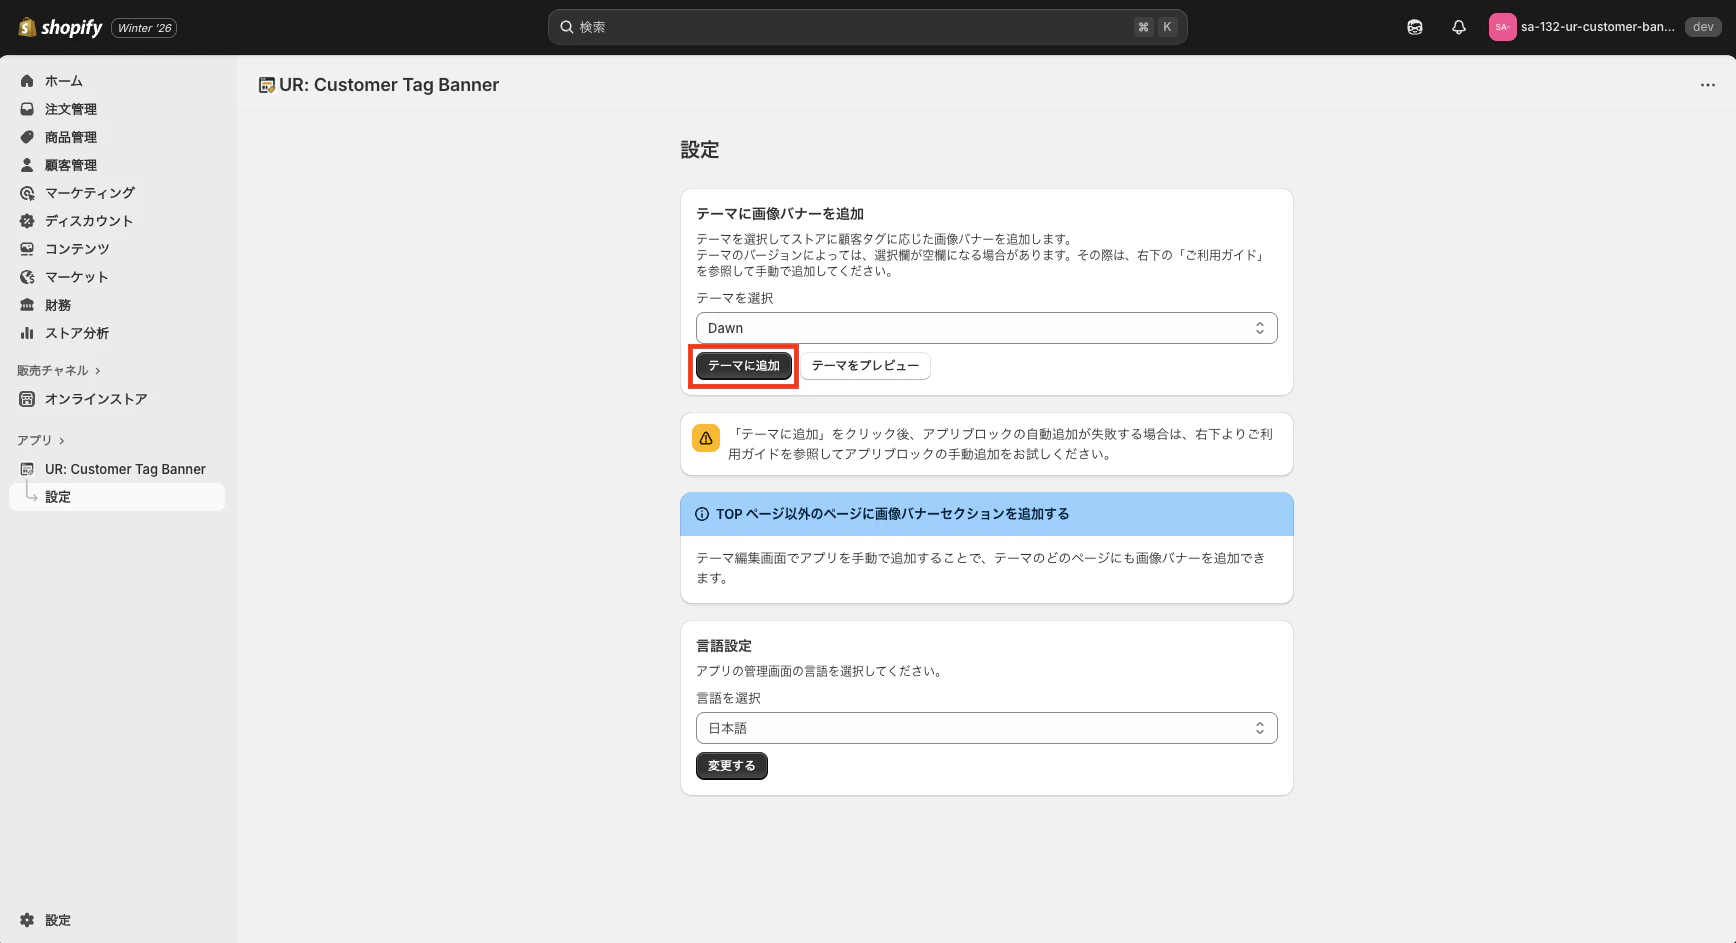Expand the アプリ section
The height and width of the screenshot is (943, 1736).
pos(41,441)
